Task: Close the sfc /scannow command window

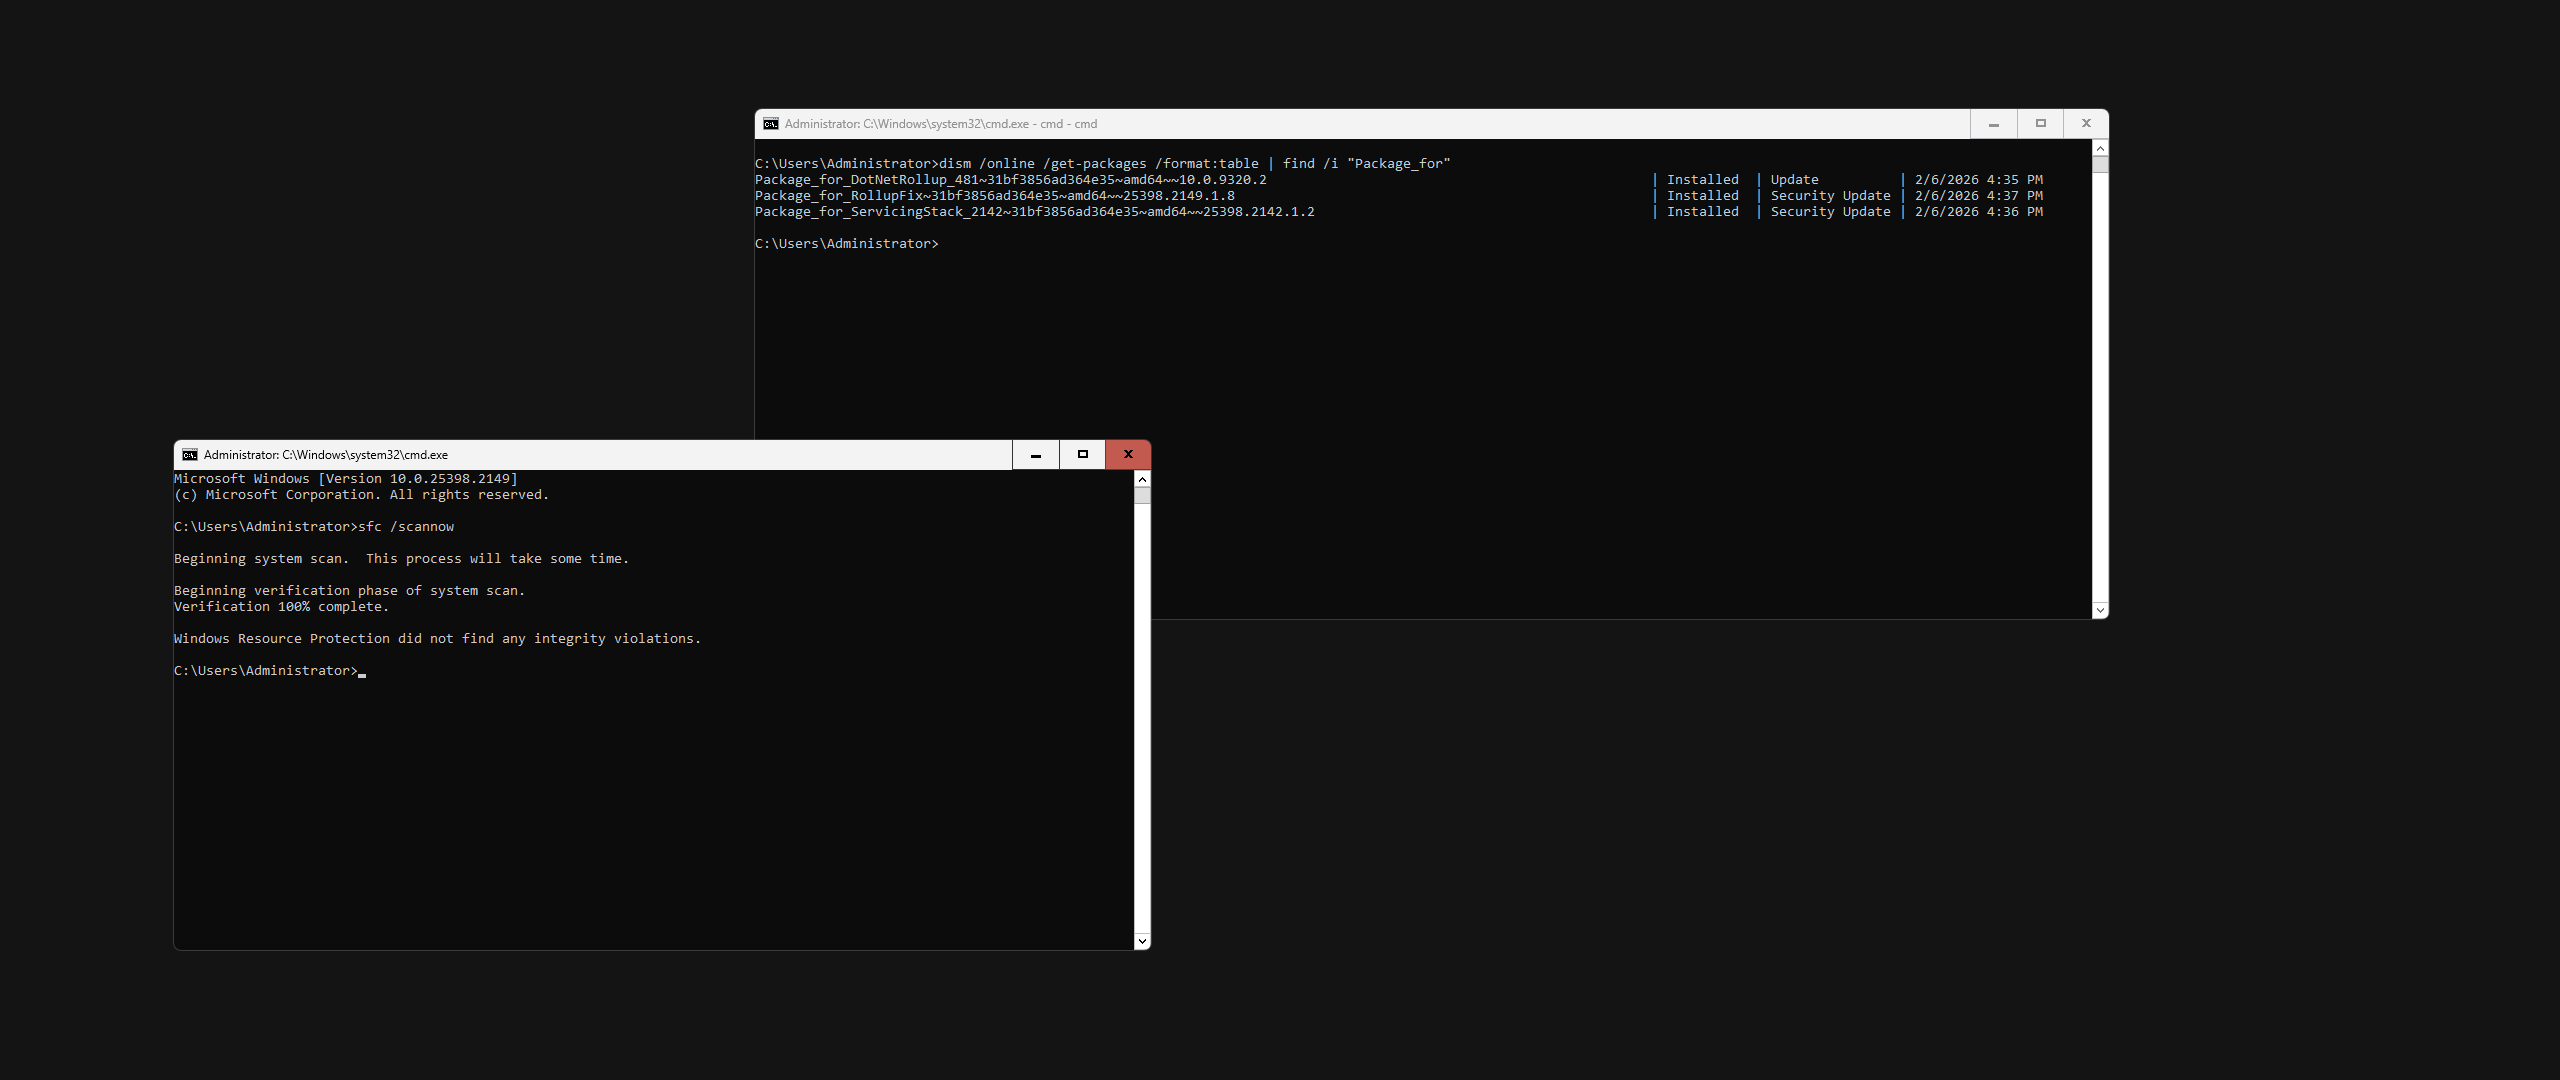Action: pos(1128,455)
